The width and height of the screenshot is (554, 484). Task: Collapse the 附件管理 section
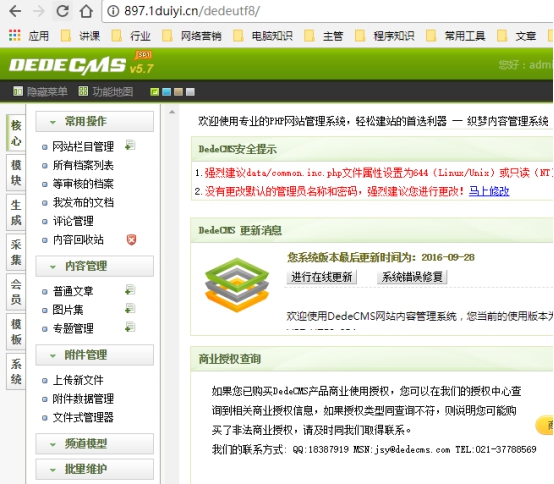(94, 355)
